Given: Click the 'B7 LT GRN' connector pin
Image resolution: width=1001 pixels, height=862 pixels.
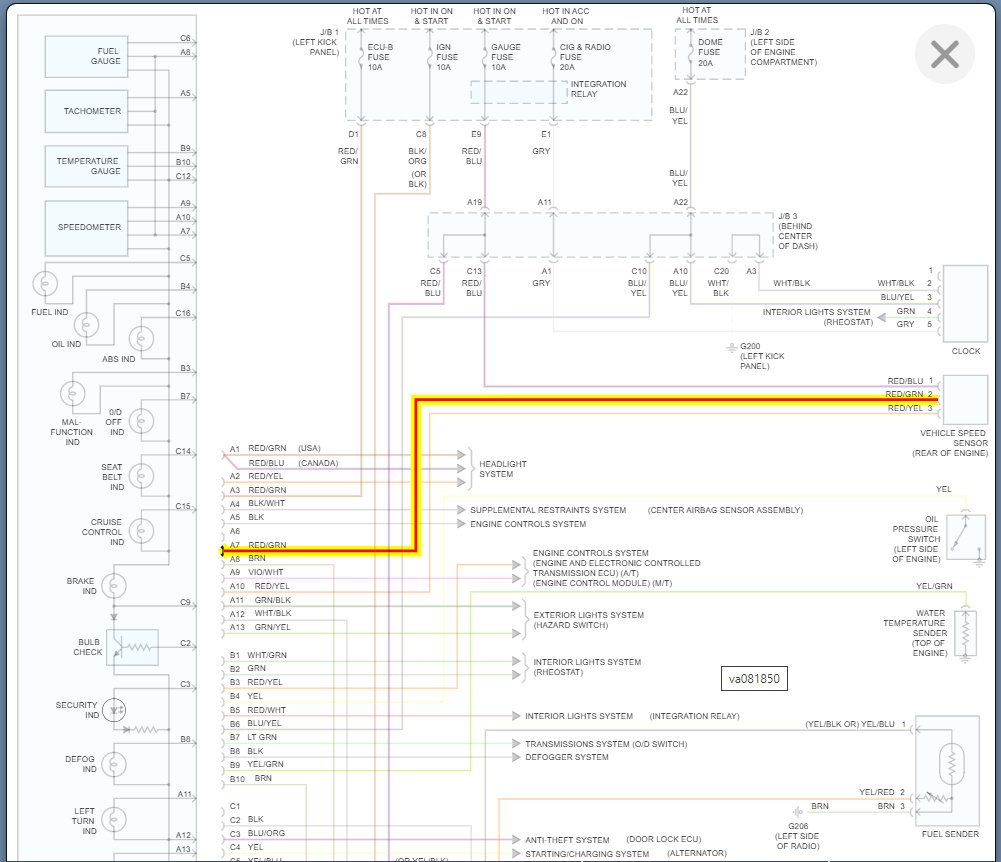Looking at the screenshot, I should pos(253,737).
